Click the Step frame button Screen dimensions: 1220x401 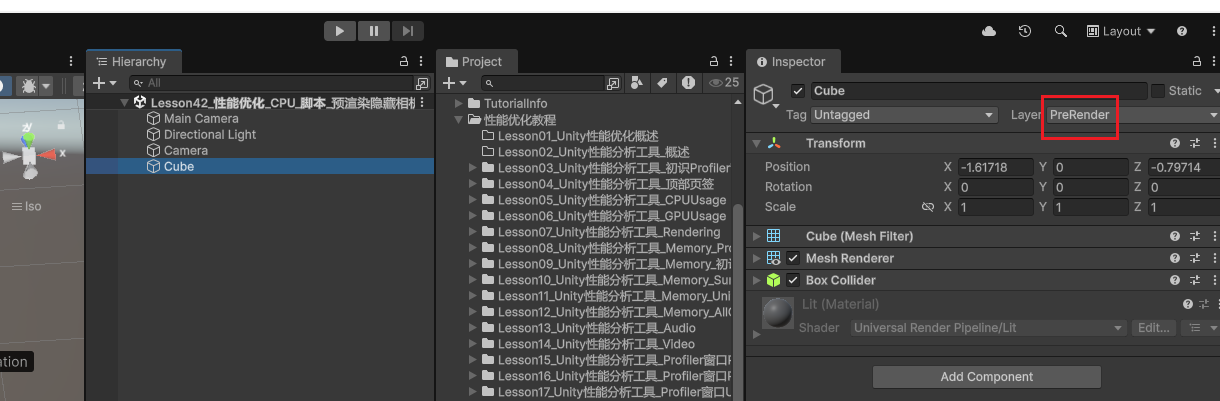coord(408,31)
